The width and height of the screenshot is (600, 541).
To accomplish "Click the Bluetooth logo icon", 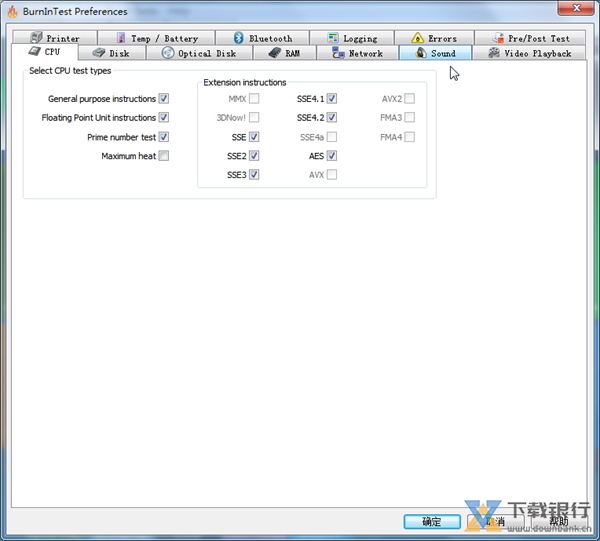I will (238, 37).
